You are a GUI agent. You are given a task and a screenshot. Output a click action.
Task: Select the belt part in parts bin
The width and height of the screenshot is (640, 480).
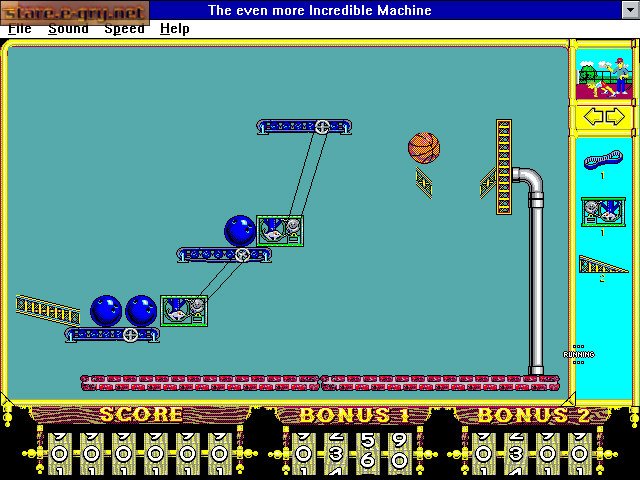603,160
